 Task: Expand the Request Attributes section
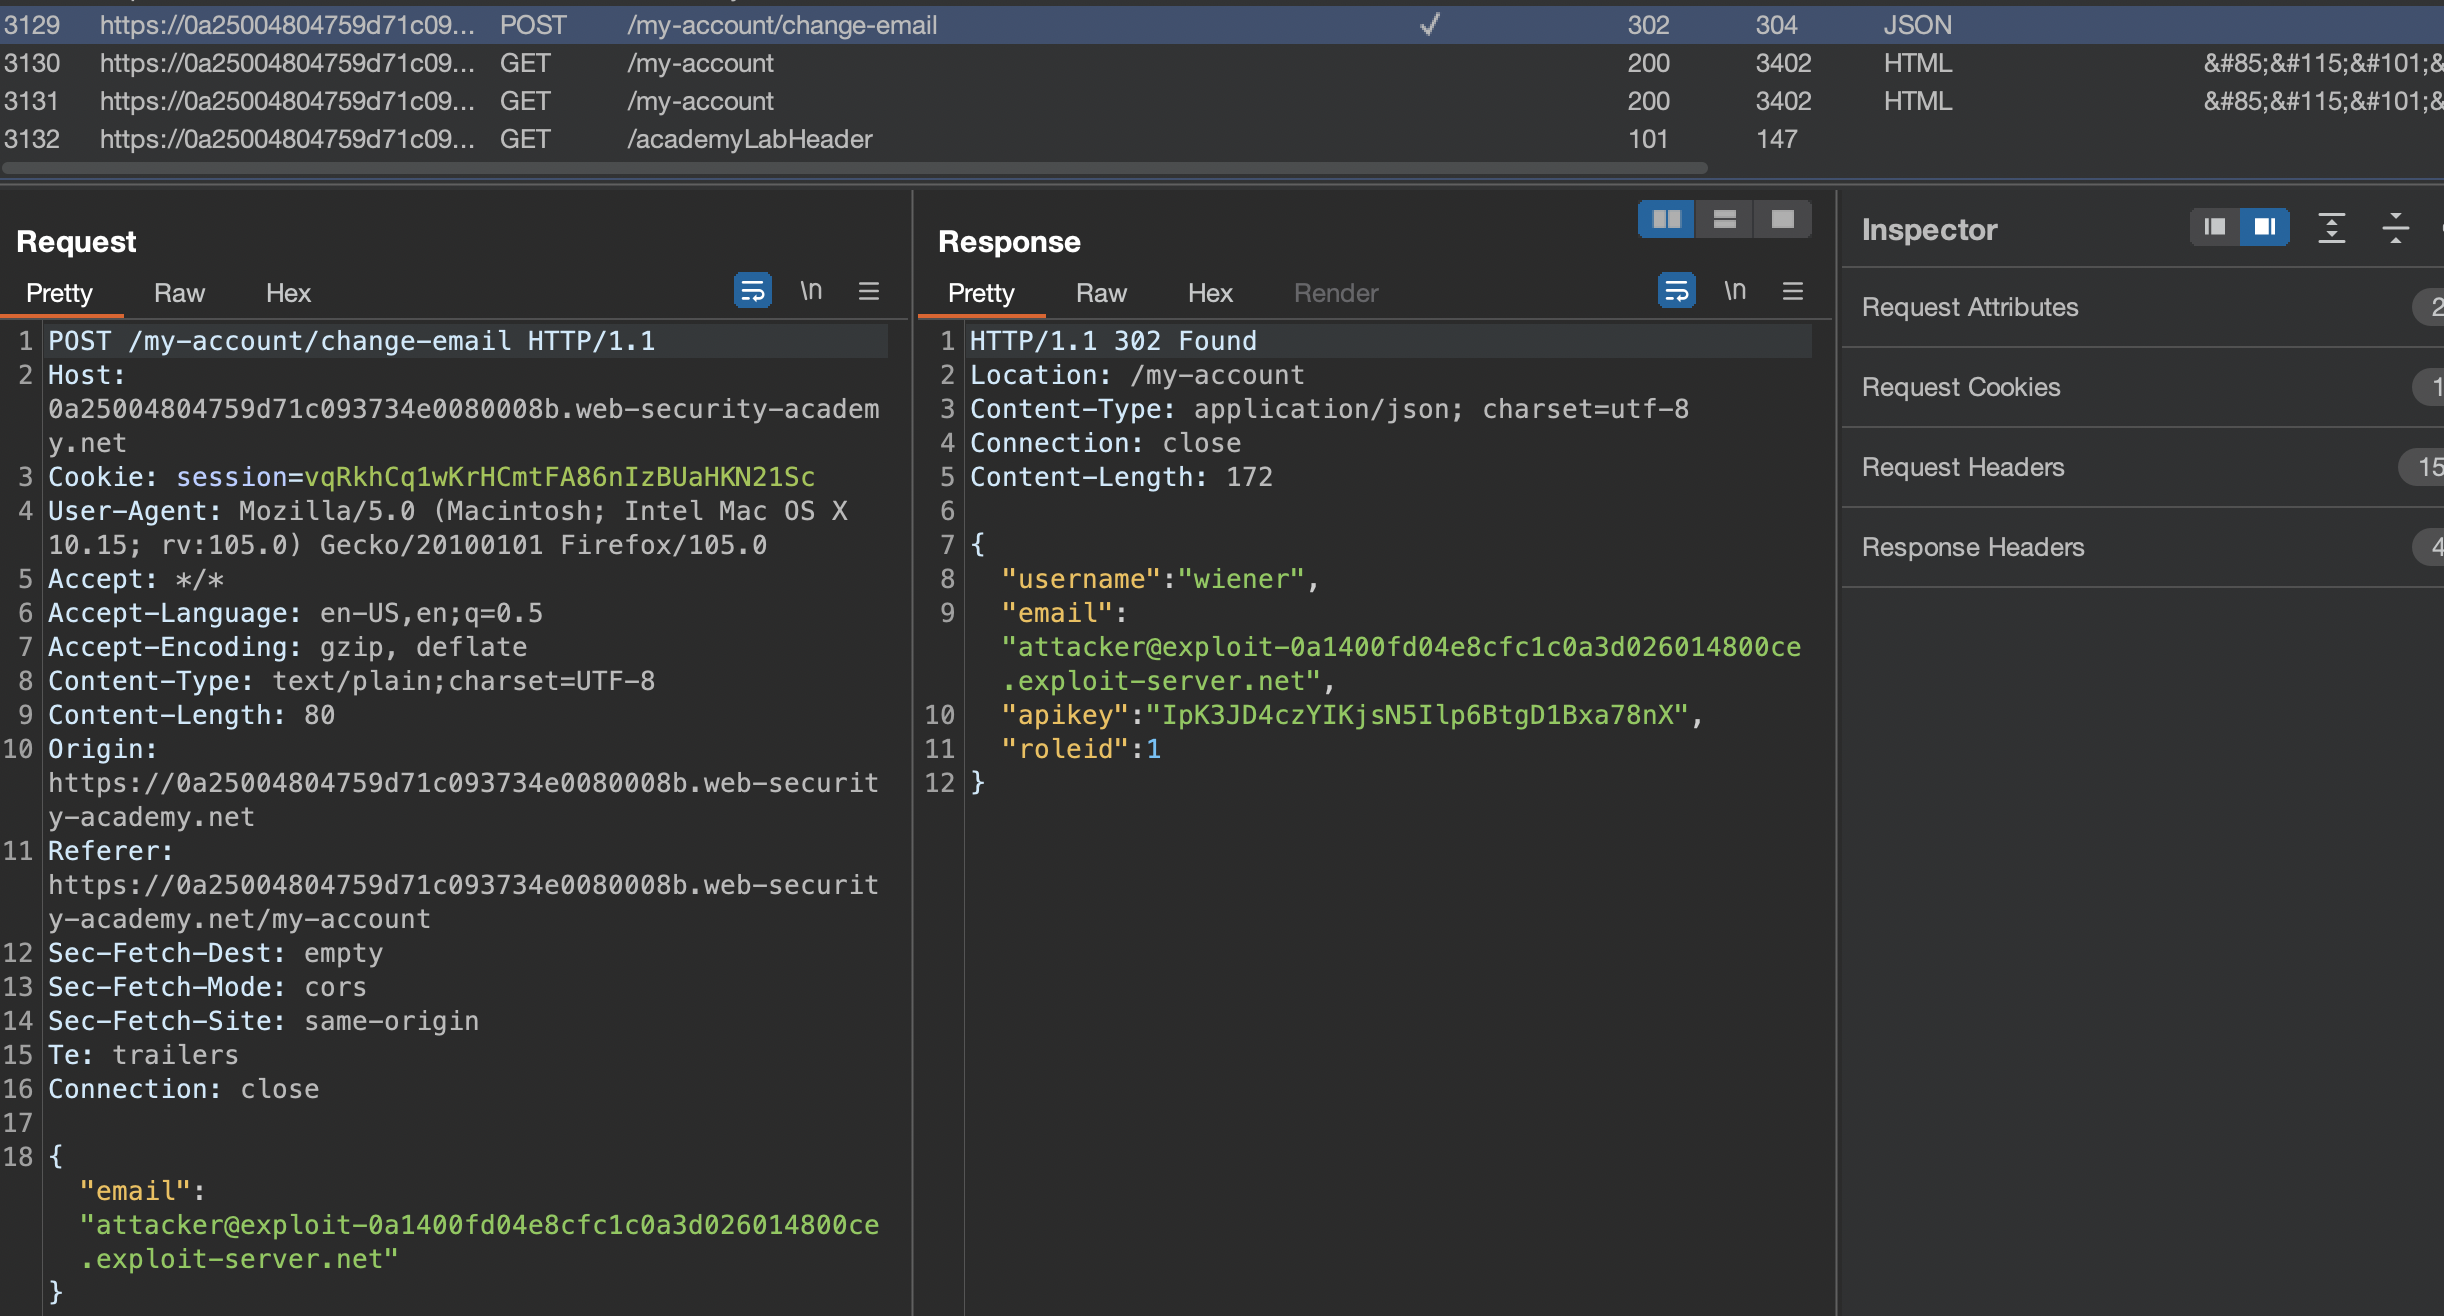(1970, 307)
